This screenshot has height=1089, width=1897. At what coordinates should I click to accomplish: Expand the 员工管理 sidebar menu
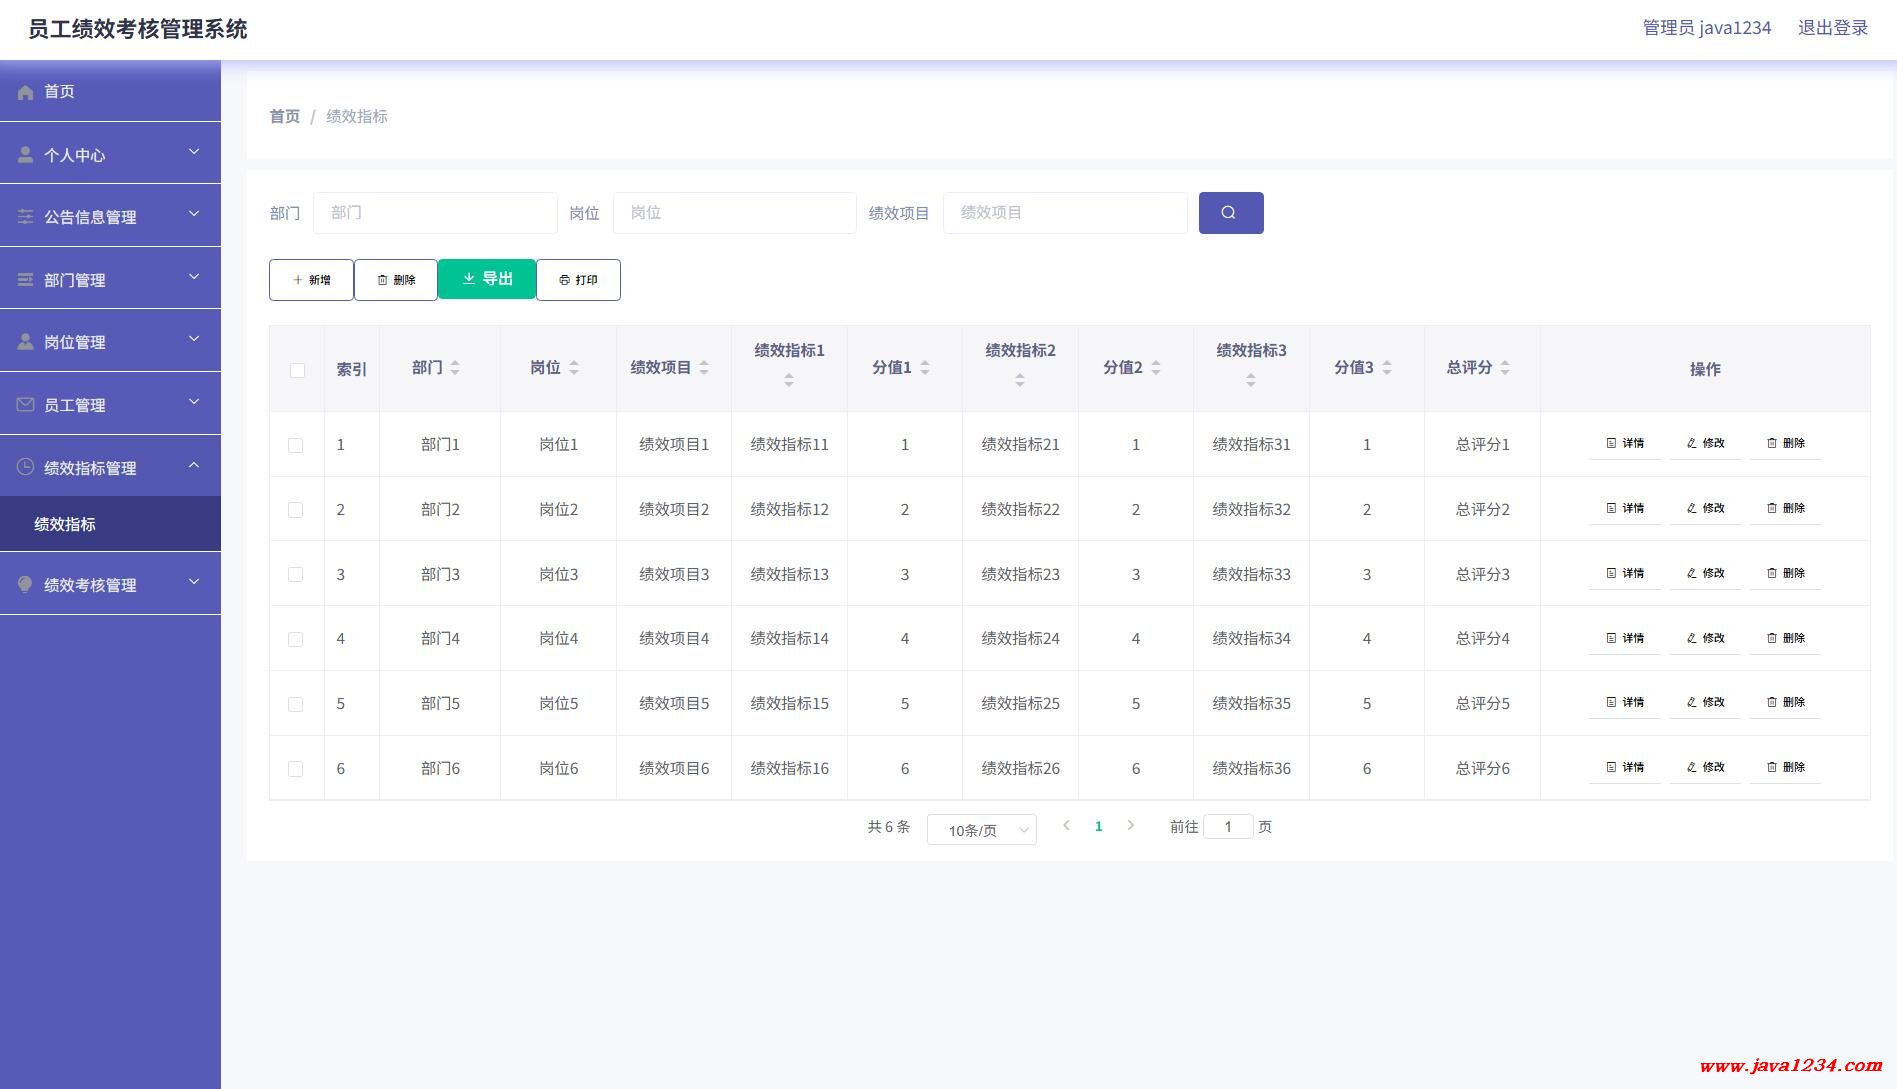[110, 404]
